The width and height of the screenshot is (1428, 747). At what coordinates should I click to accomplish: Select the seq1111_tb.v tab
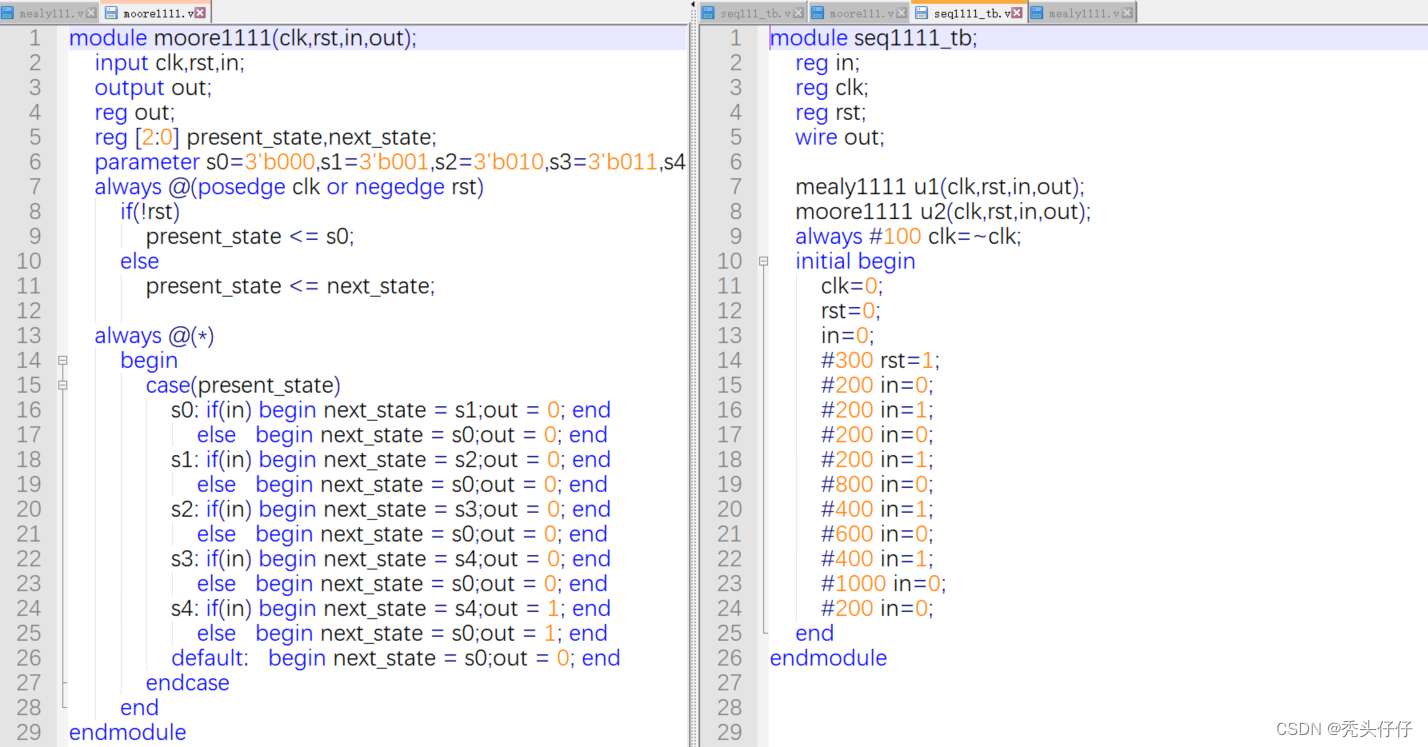pos(970,13)
